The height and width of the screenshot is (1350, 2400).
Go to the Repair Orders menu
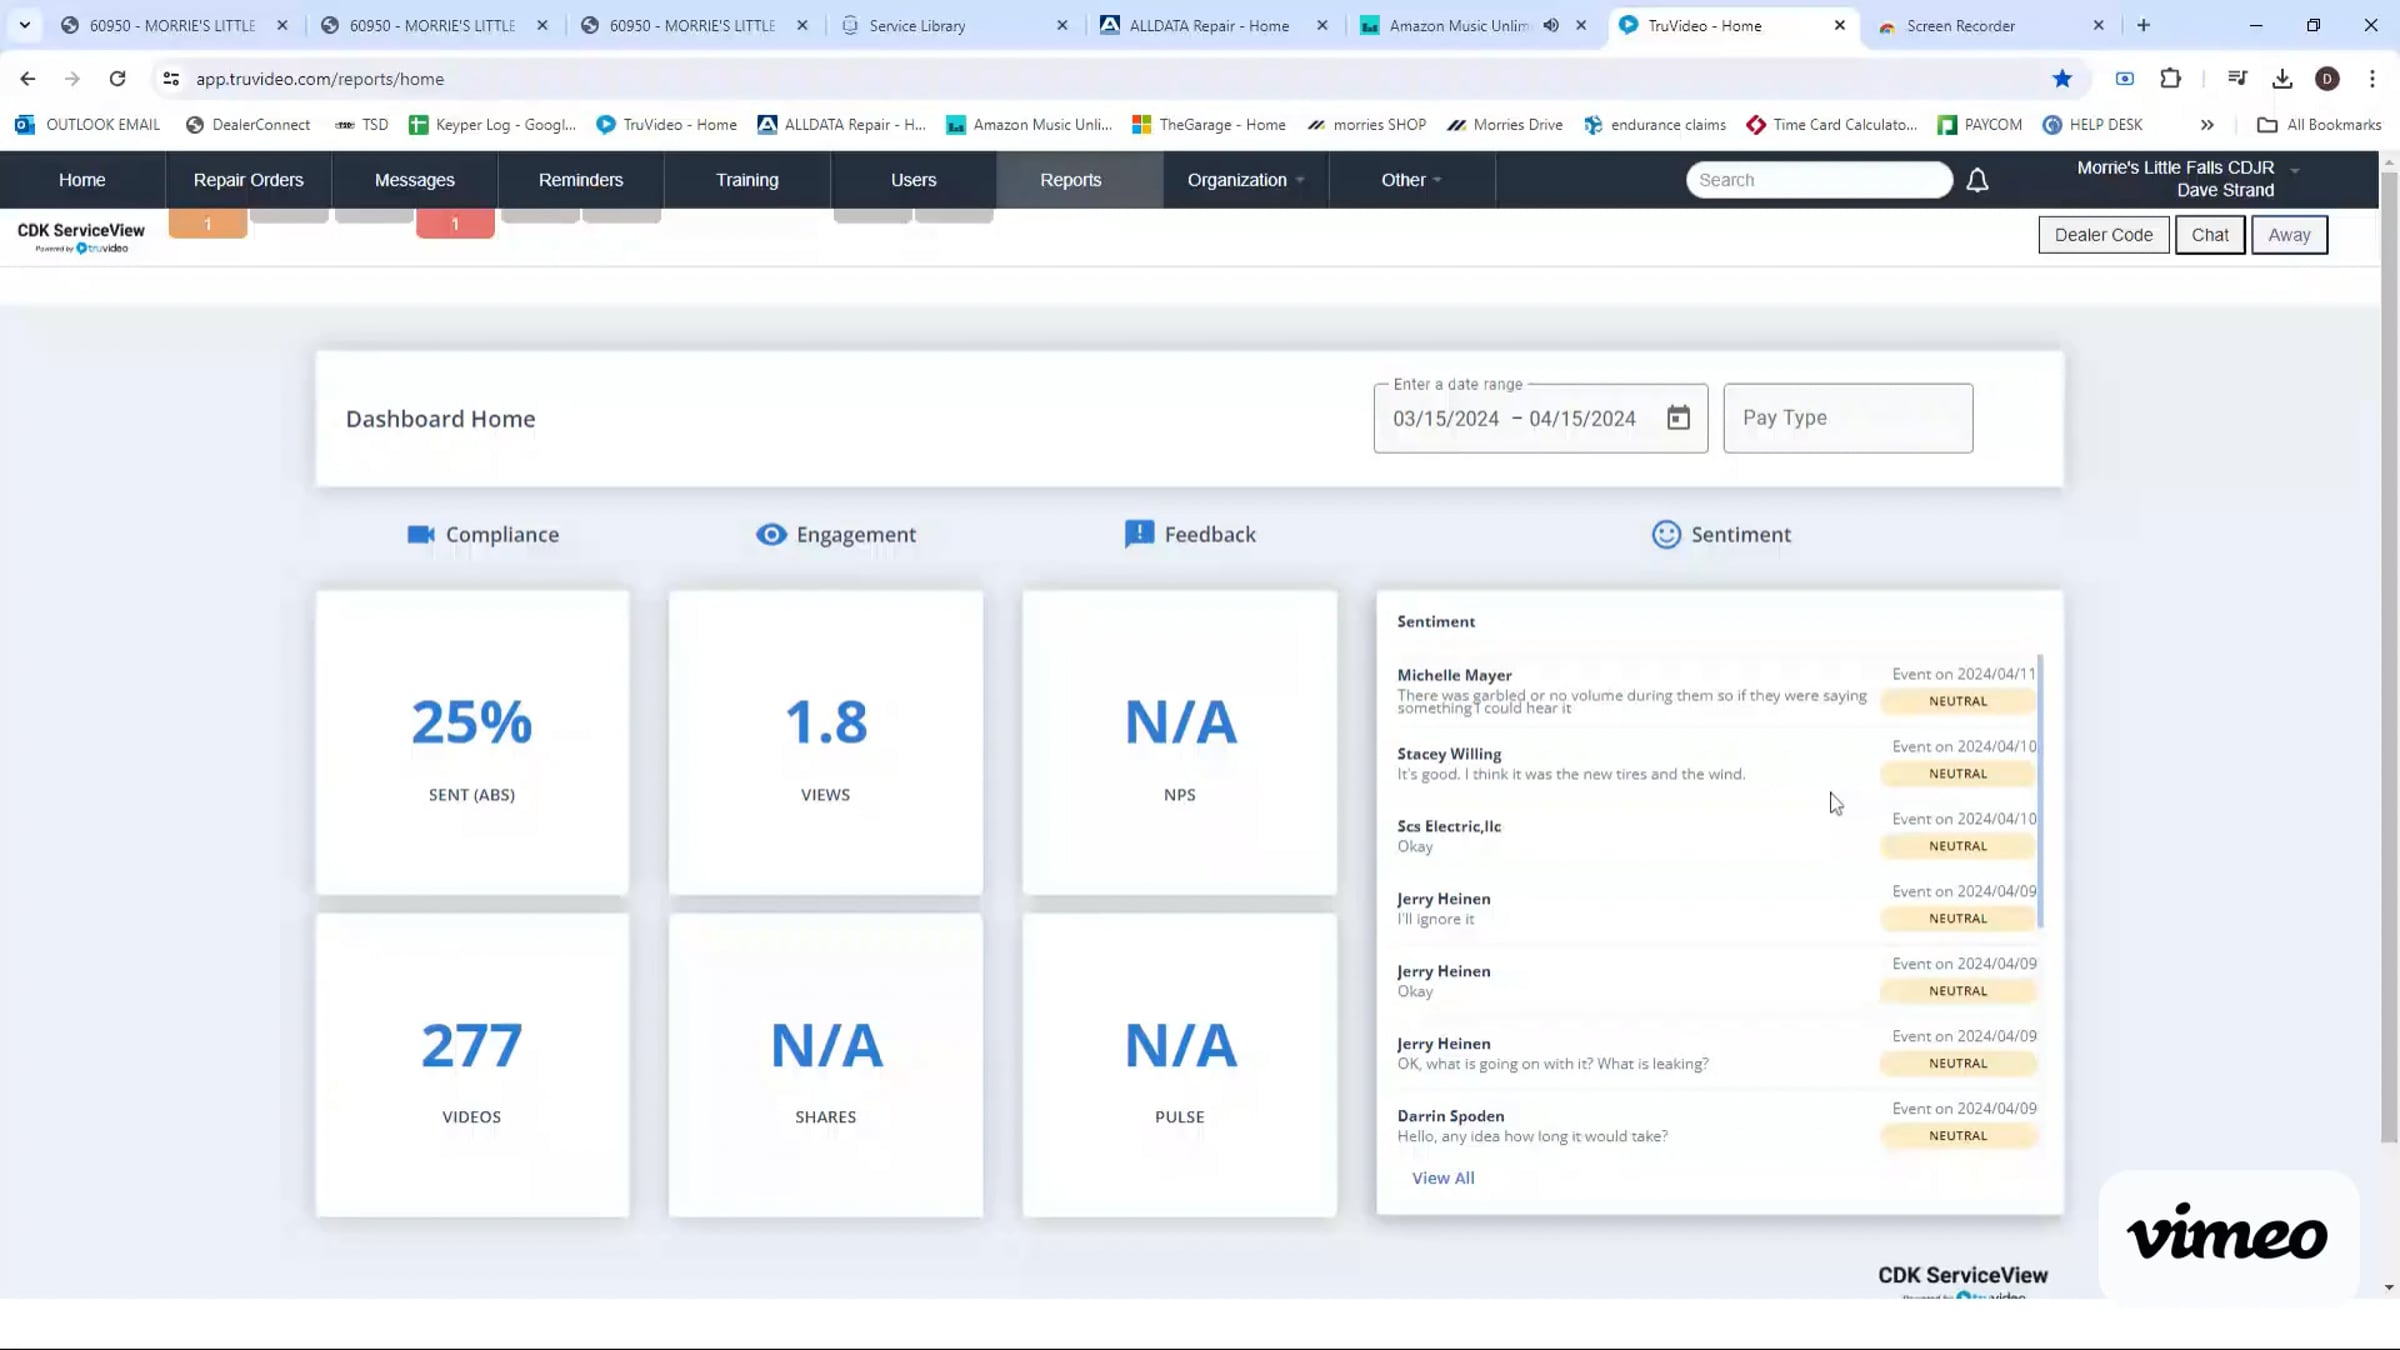(x=248, y=180)
